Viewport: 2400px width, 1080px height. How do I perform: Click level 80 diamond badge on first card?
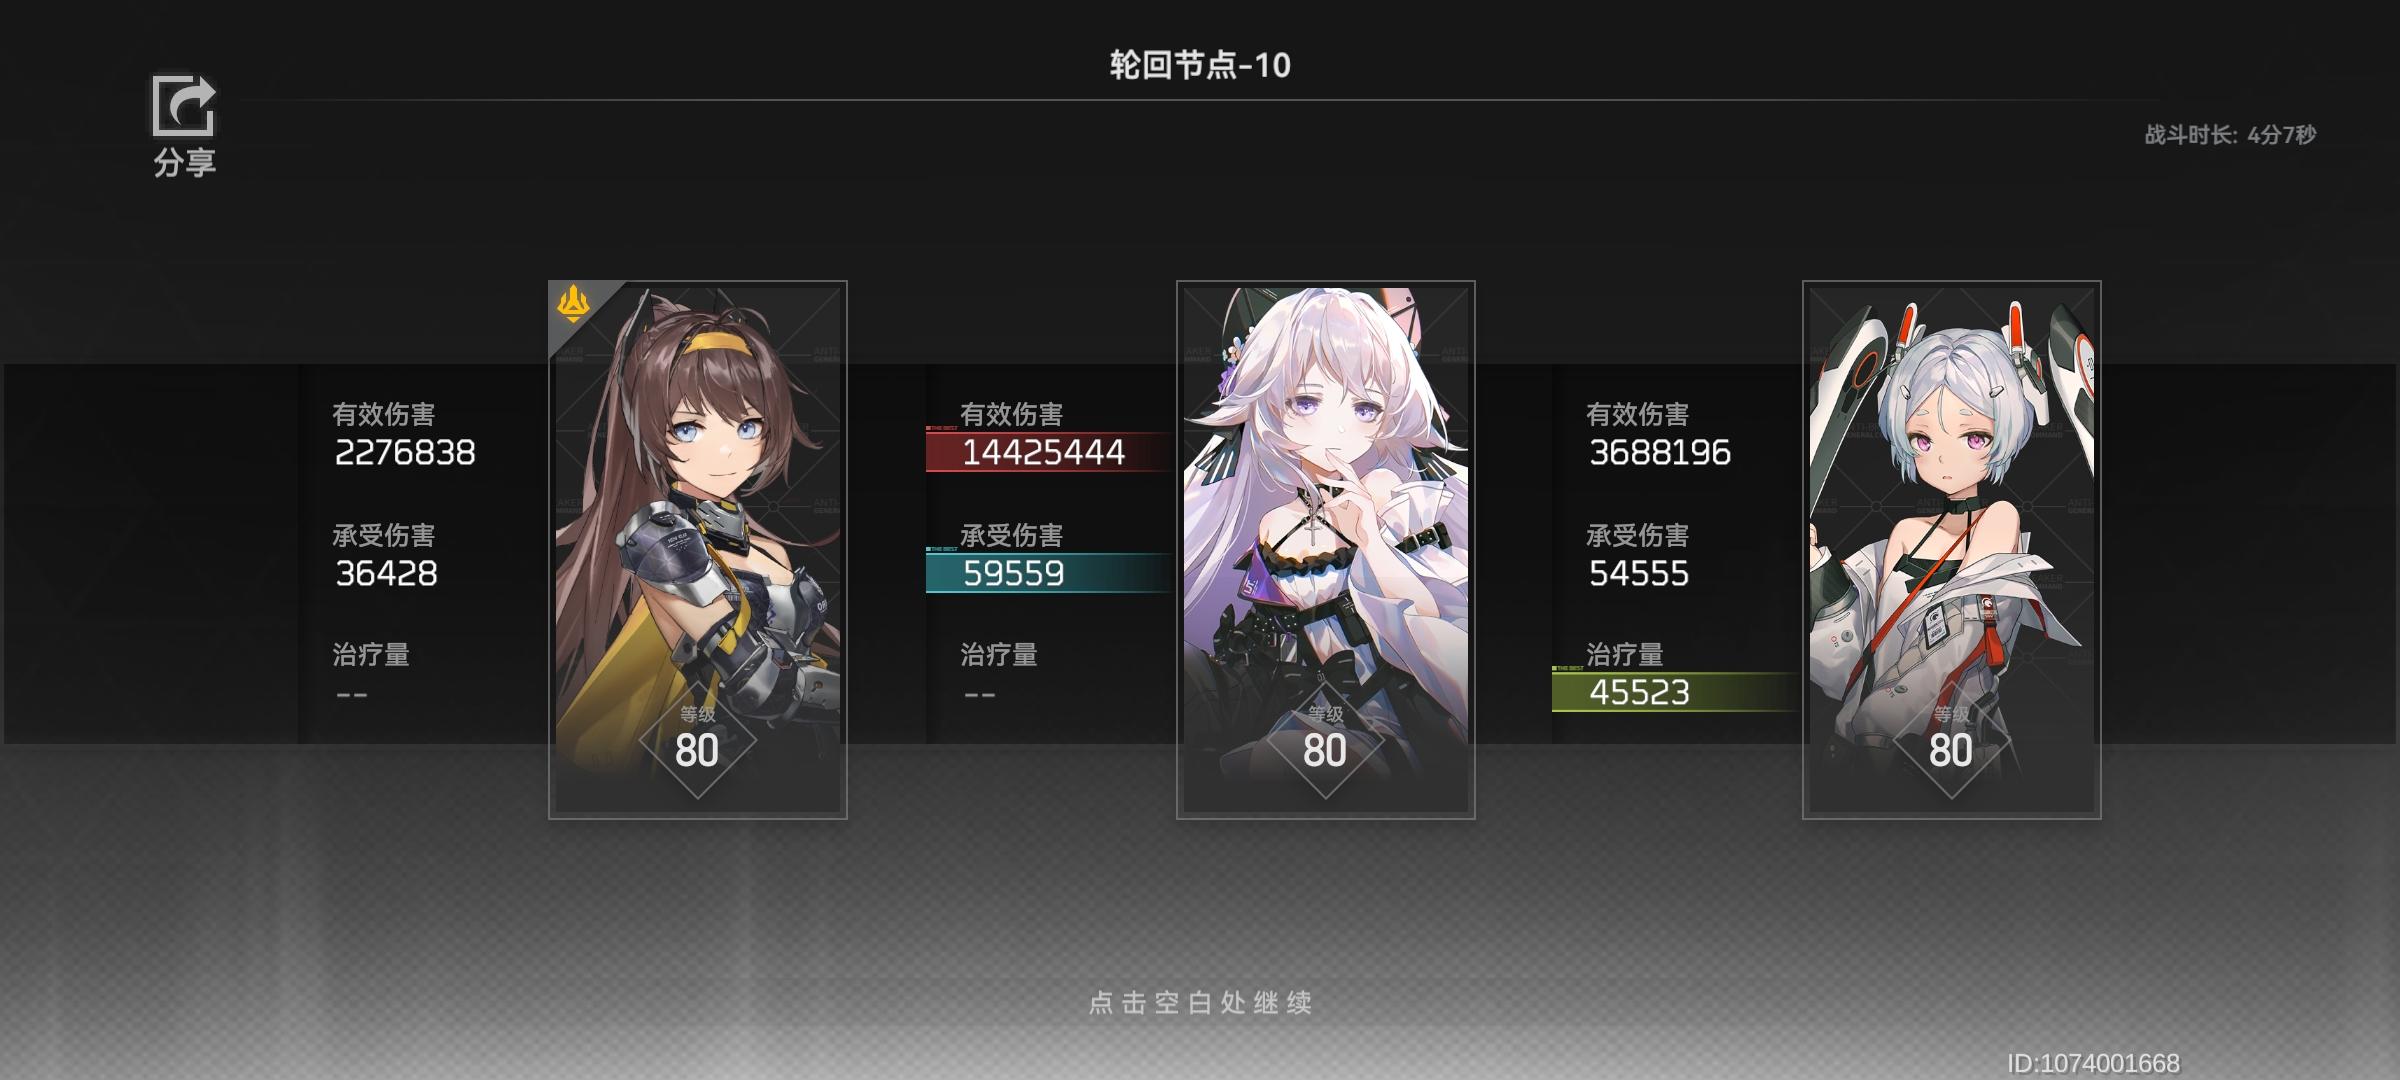697,741
